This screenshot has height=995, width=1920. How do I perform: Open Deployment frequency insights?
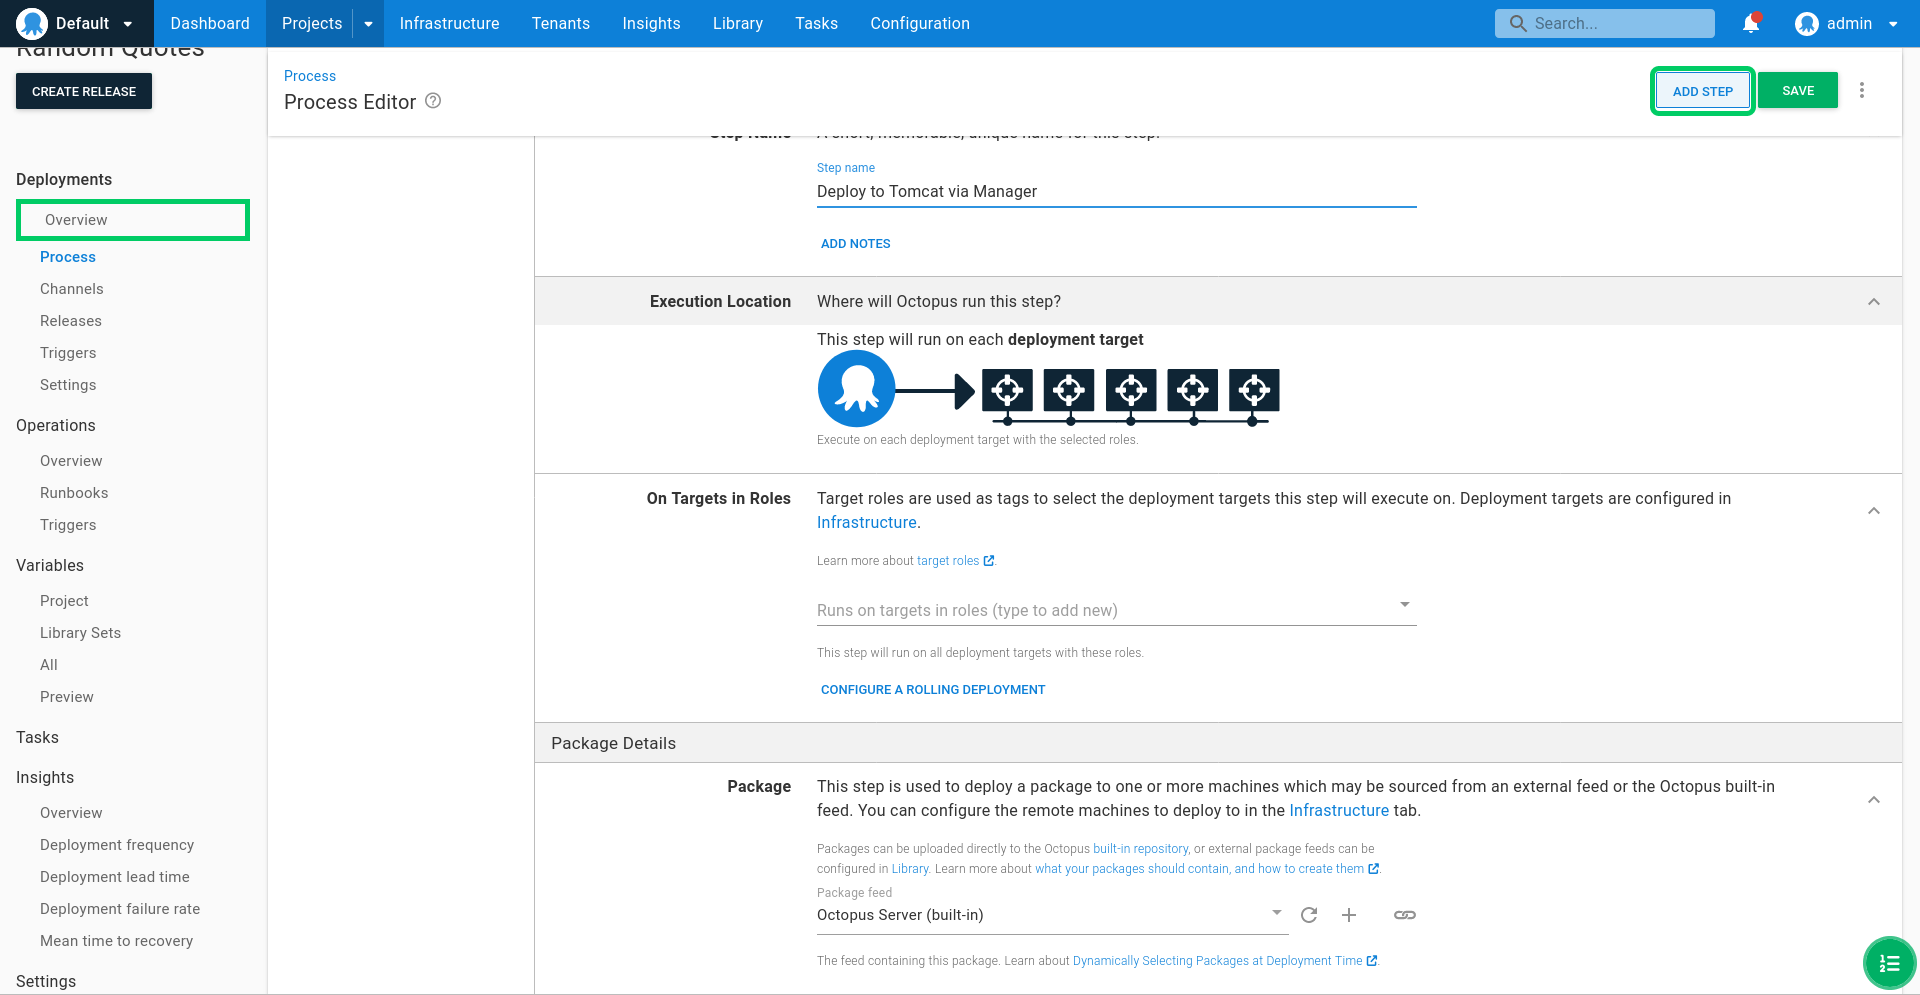click(x=117, y=845)
